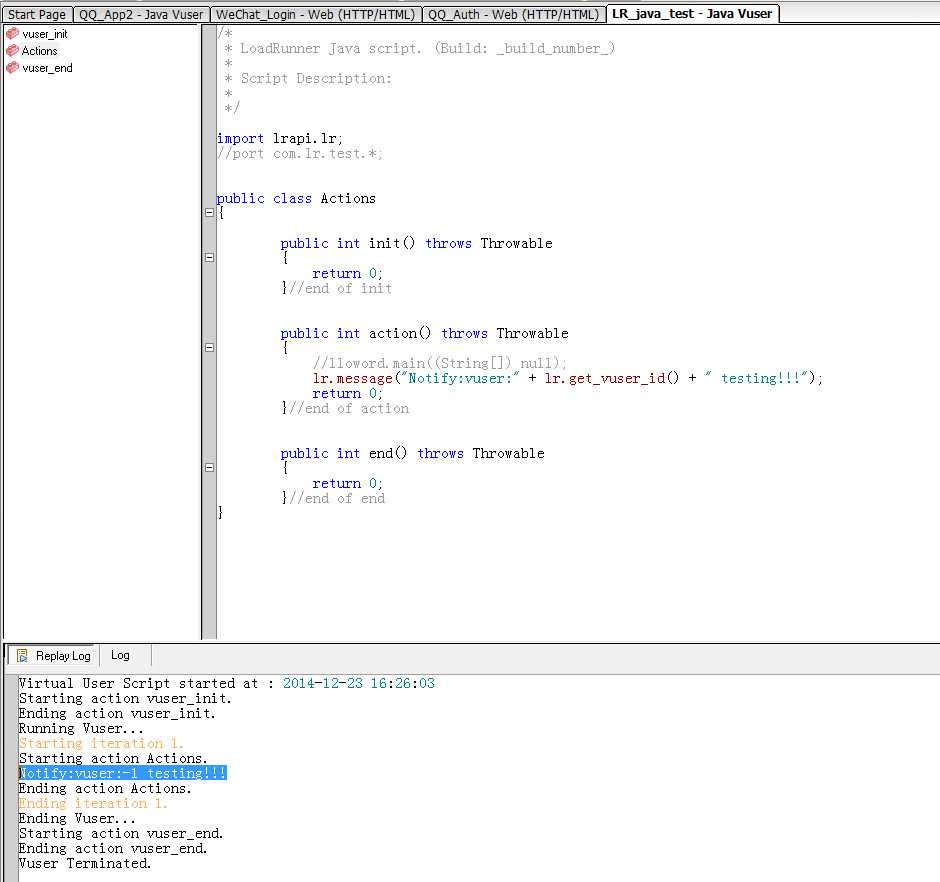Click the commented '//port com.lr.test.*;' line
Image resolution: width=940 pixels, height=882 pixels.
[300, 153]
